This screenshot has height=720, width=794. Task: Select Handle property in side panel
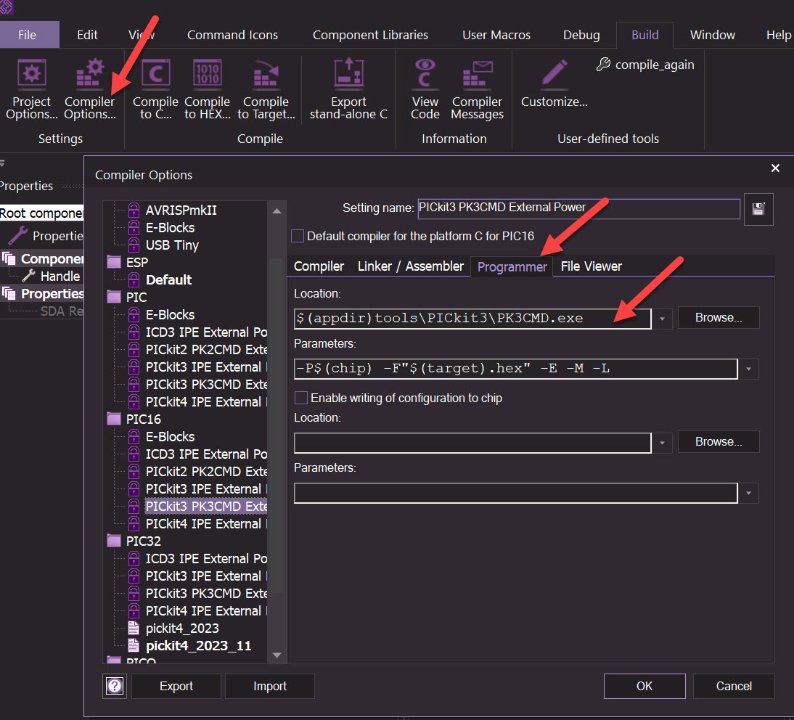click(x=60, y=276)
